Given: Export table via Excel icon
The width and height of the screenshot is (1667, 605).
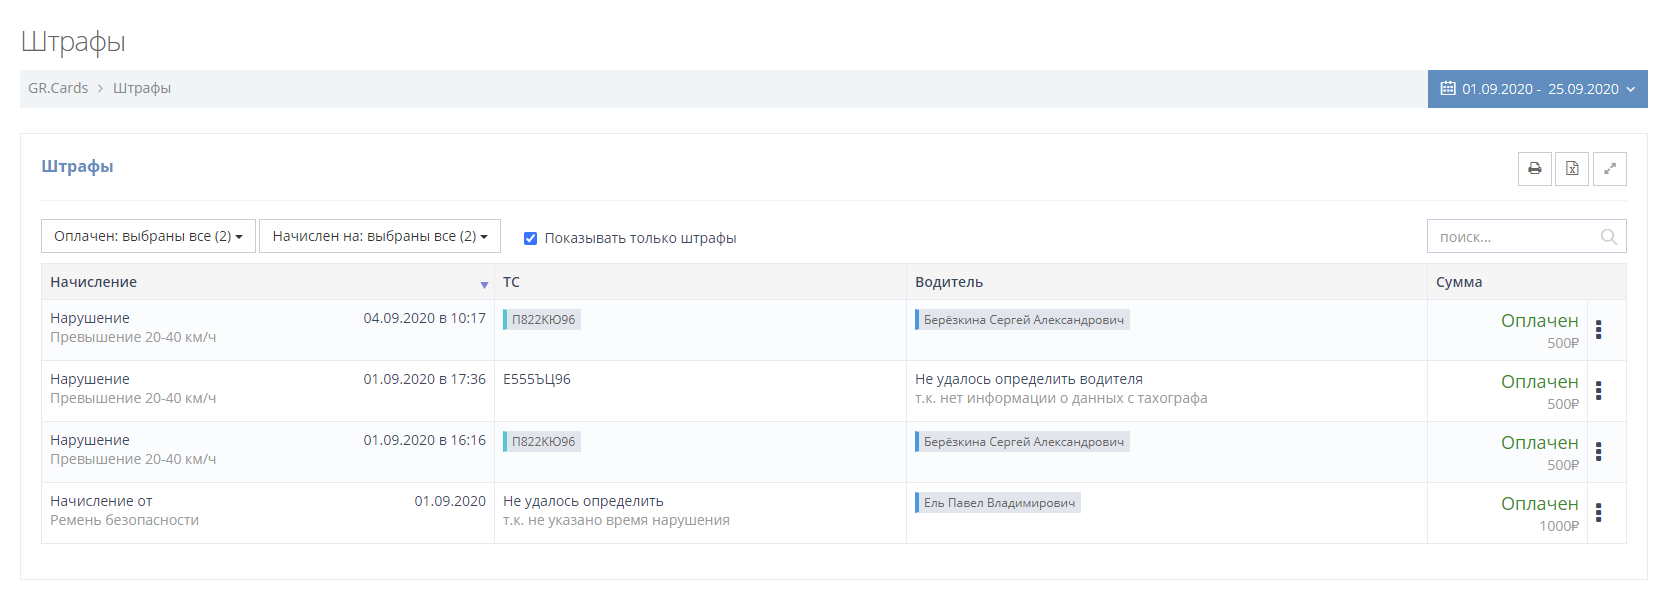Looking at the screenshot, I should 1572,169.
